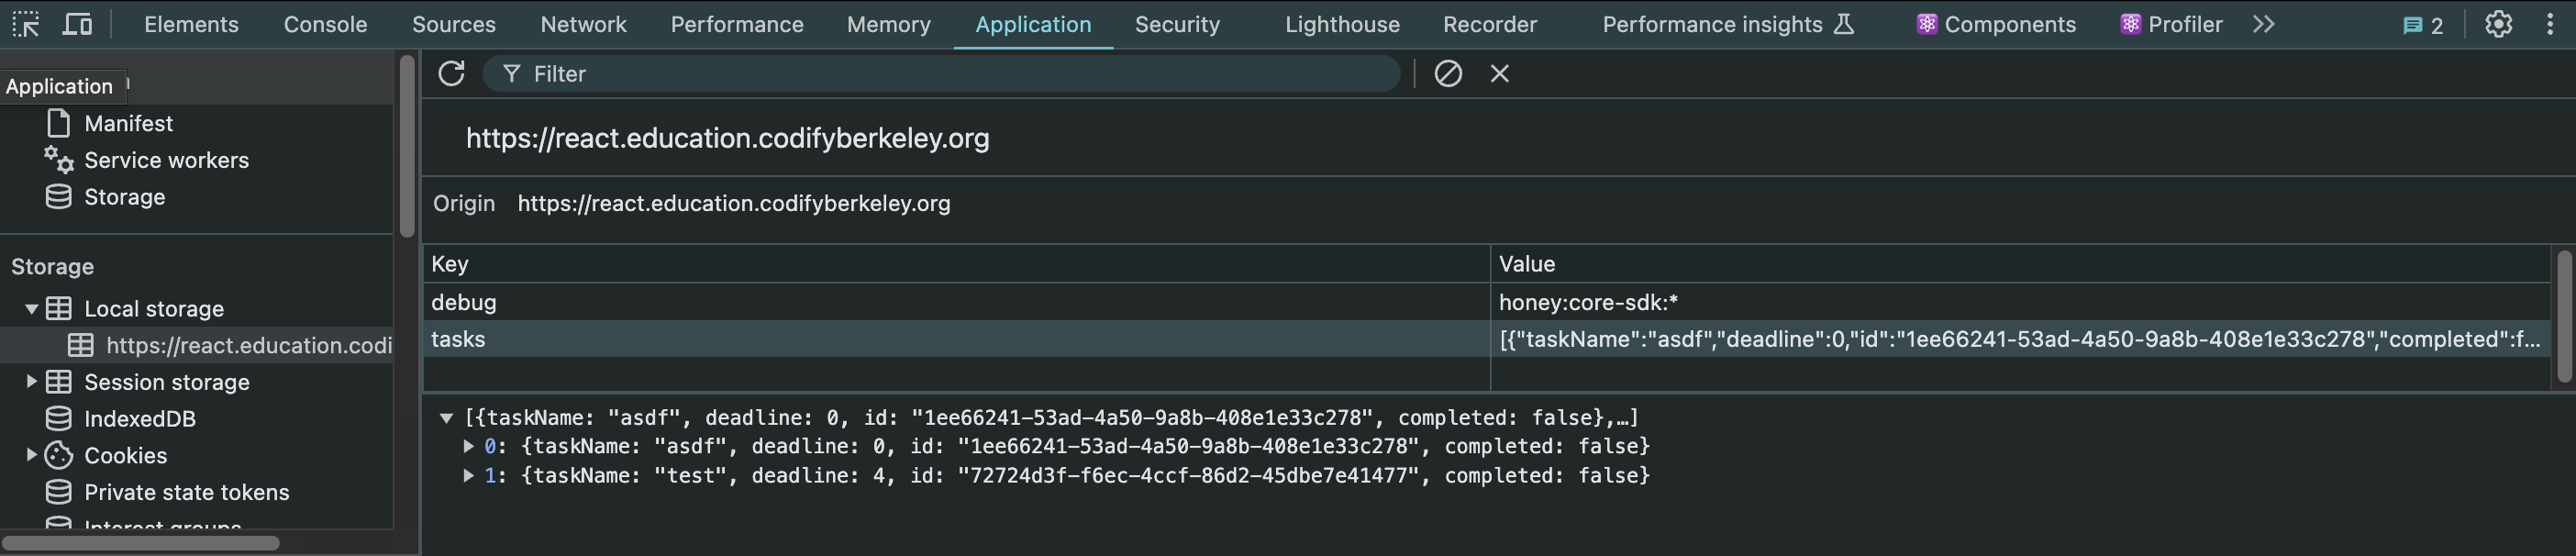The width and height of the screenshot is (2576, 556).
Task: Toggle the device toolbar icon
Action: click(77, 24)
